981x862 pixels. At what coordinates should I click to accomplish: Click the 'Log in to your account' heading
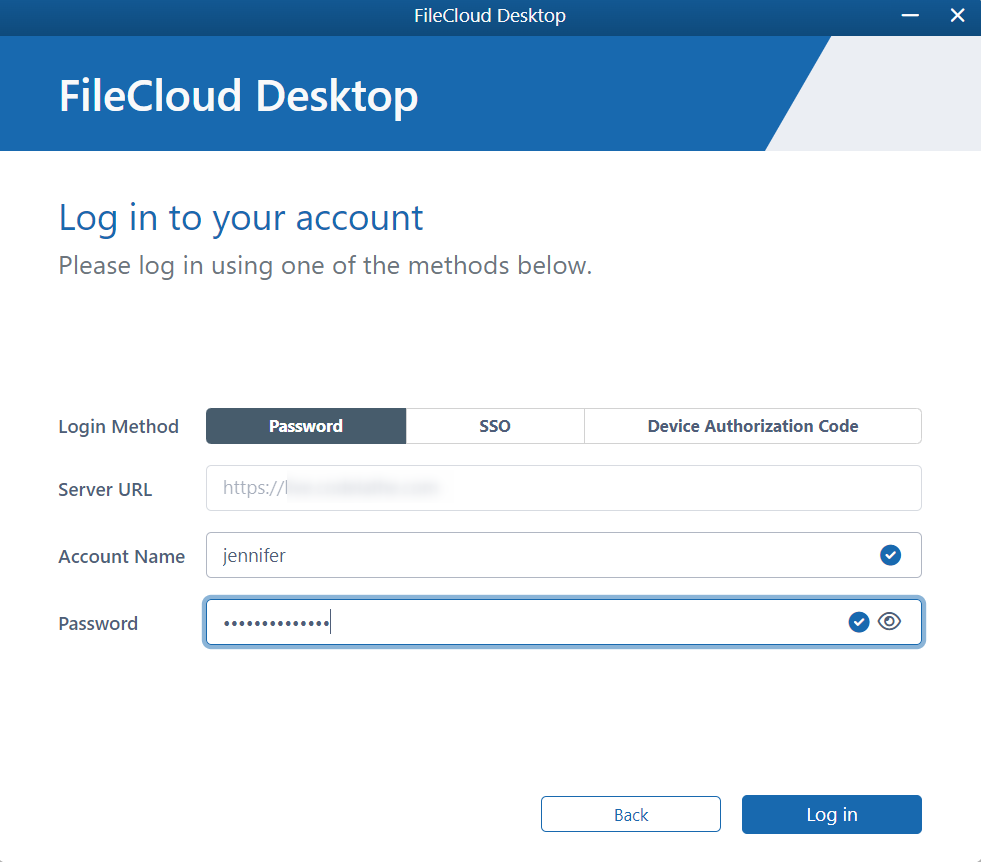point(241,218)
